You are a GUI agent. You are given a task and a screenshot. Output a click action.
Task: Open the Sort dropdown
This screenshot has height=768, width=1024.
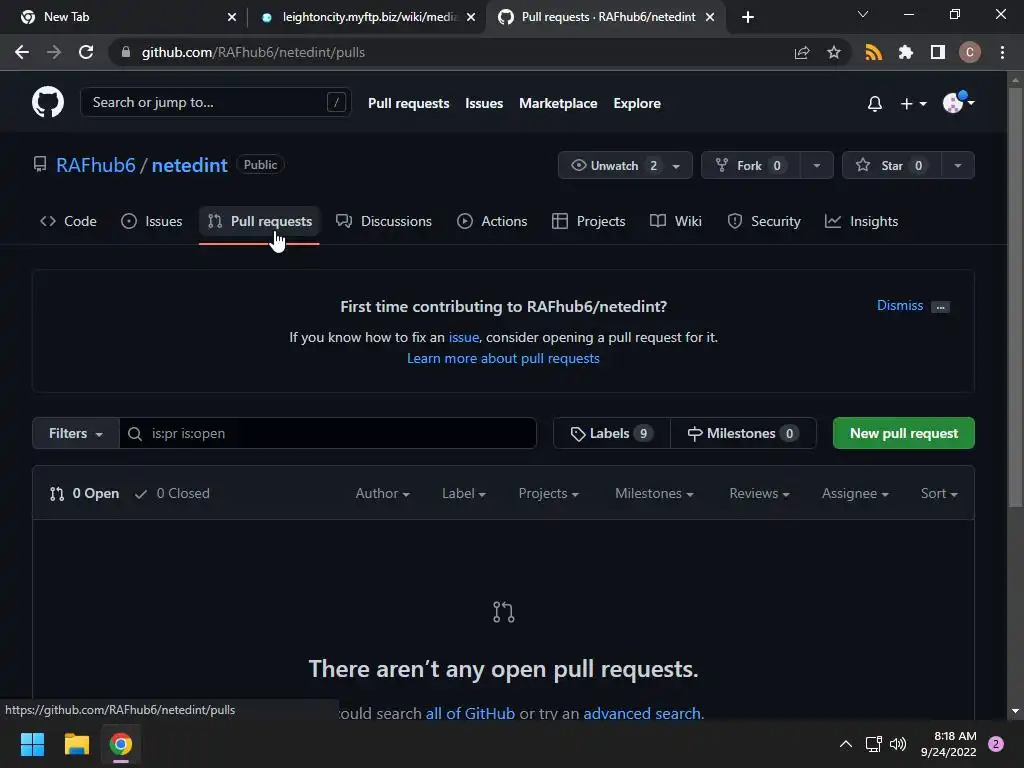[938, 494]
